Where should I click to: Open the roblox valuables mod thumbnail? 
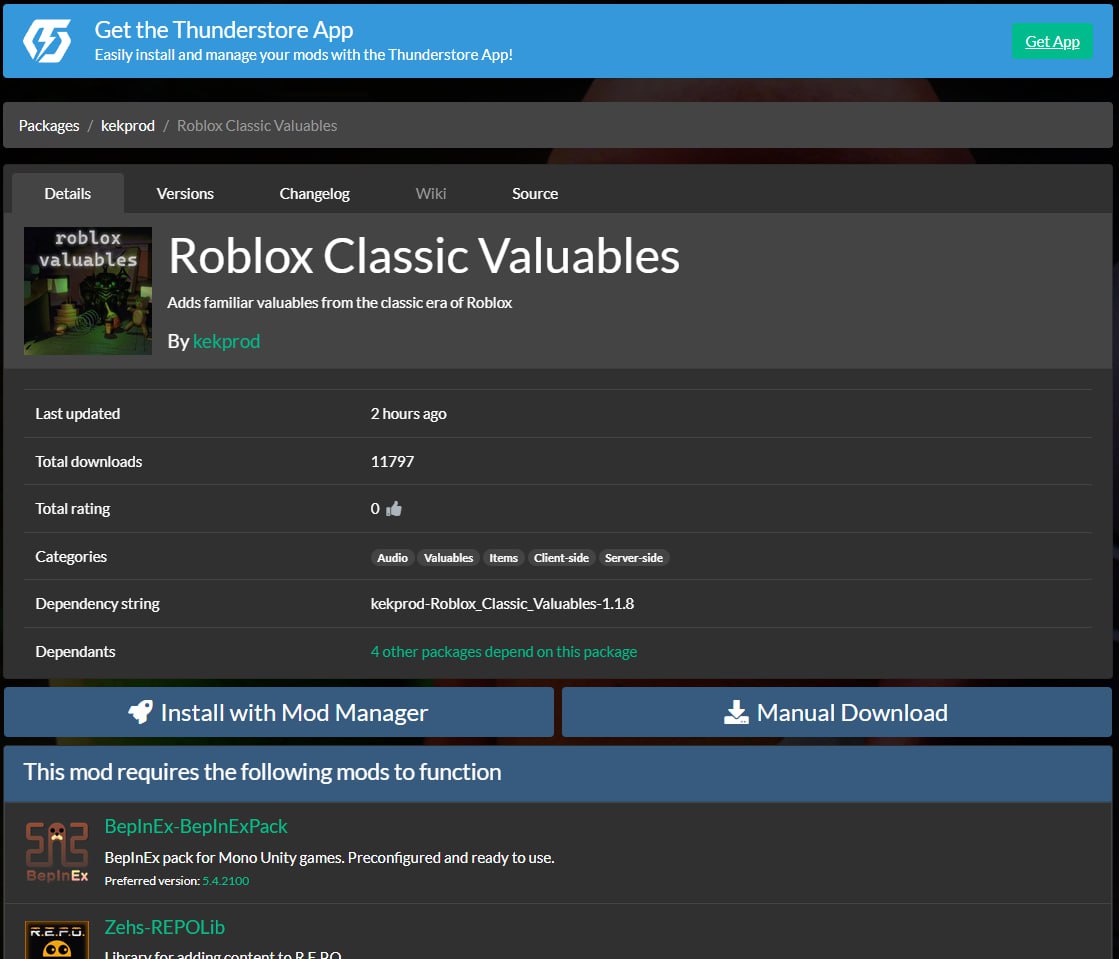[x=88, y=291]
